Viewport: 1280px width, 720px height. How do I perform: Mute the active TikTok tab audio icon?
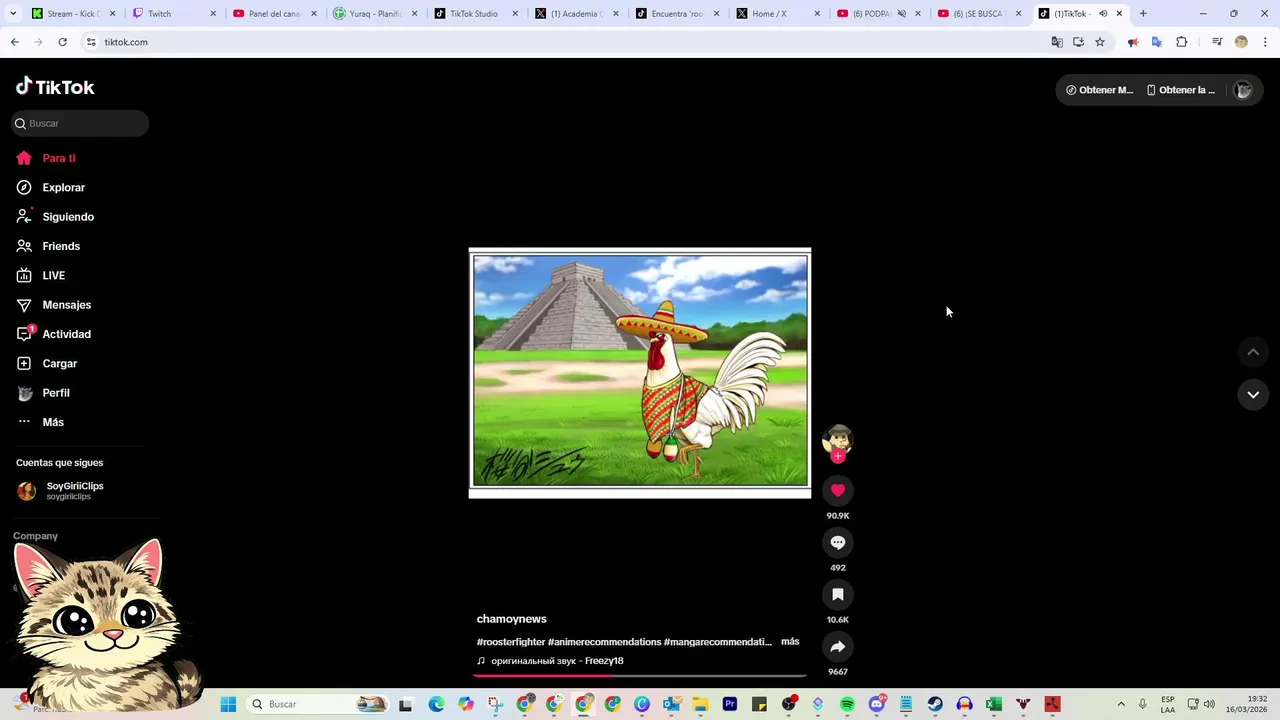coord(1103,14)
